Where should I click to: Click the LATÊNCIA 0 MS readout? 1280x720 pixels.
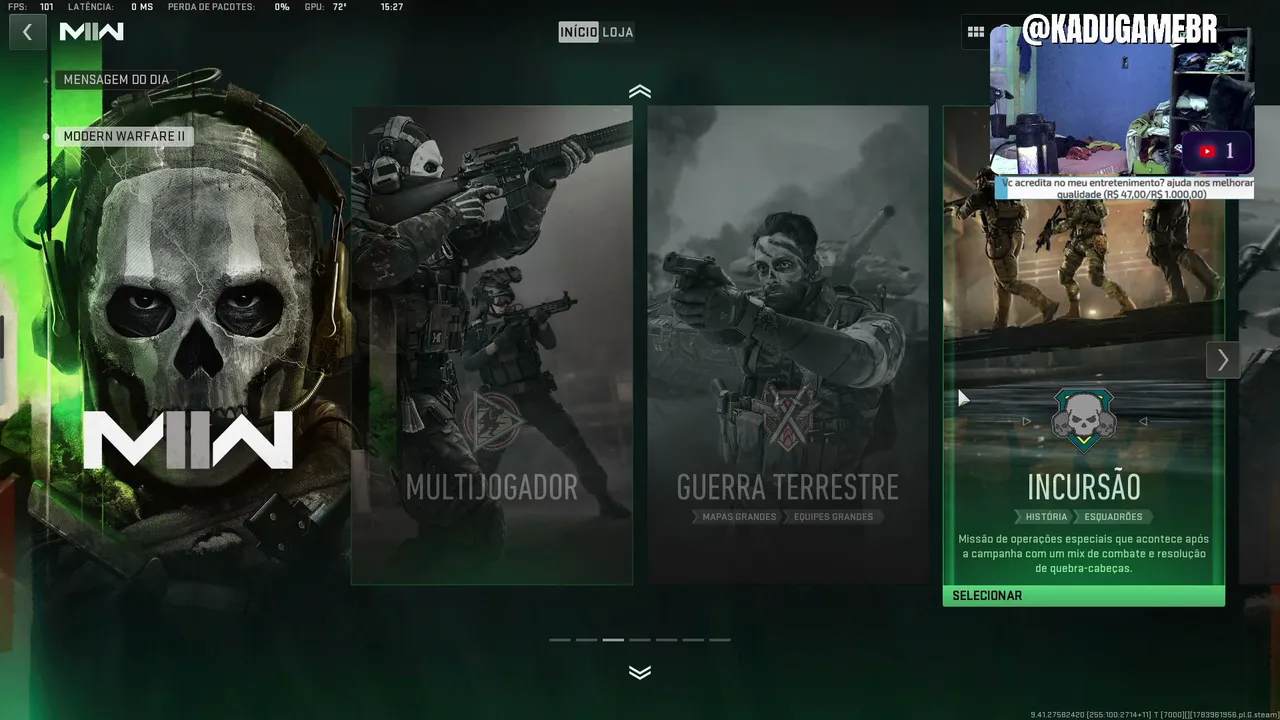(x=111, y=7)
